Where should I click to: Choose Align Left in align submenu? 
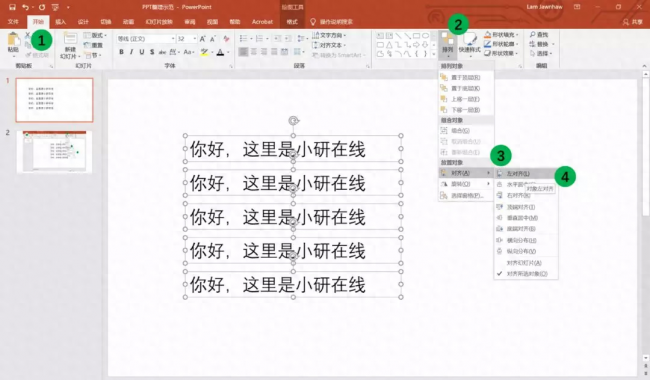point(526,174)
